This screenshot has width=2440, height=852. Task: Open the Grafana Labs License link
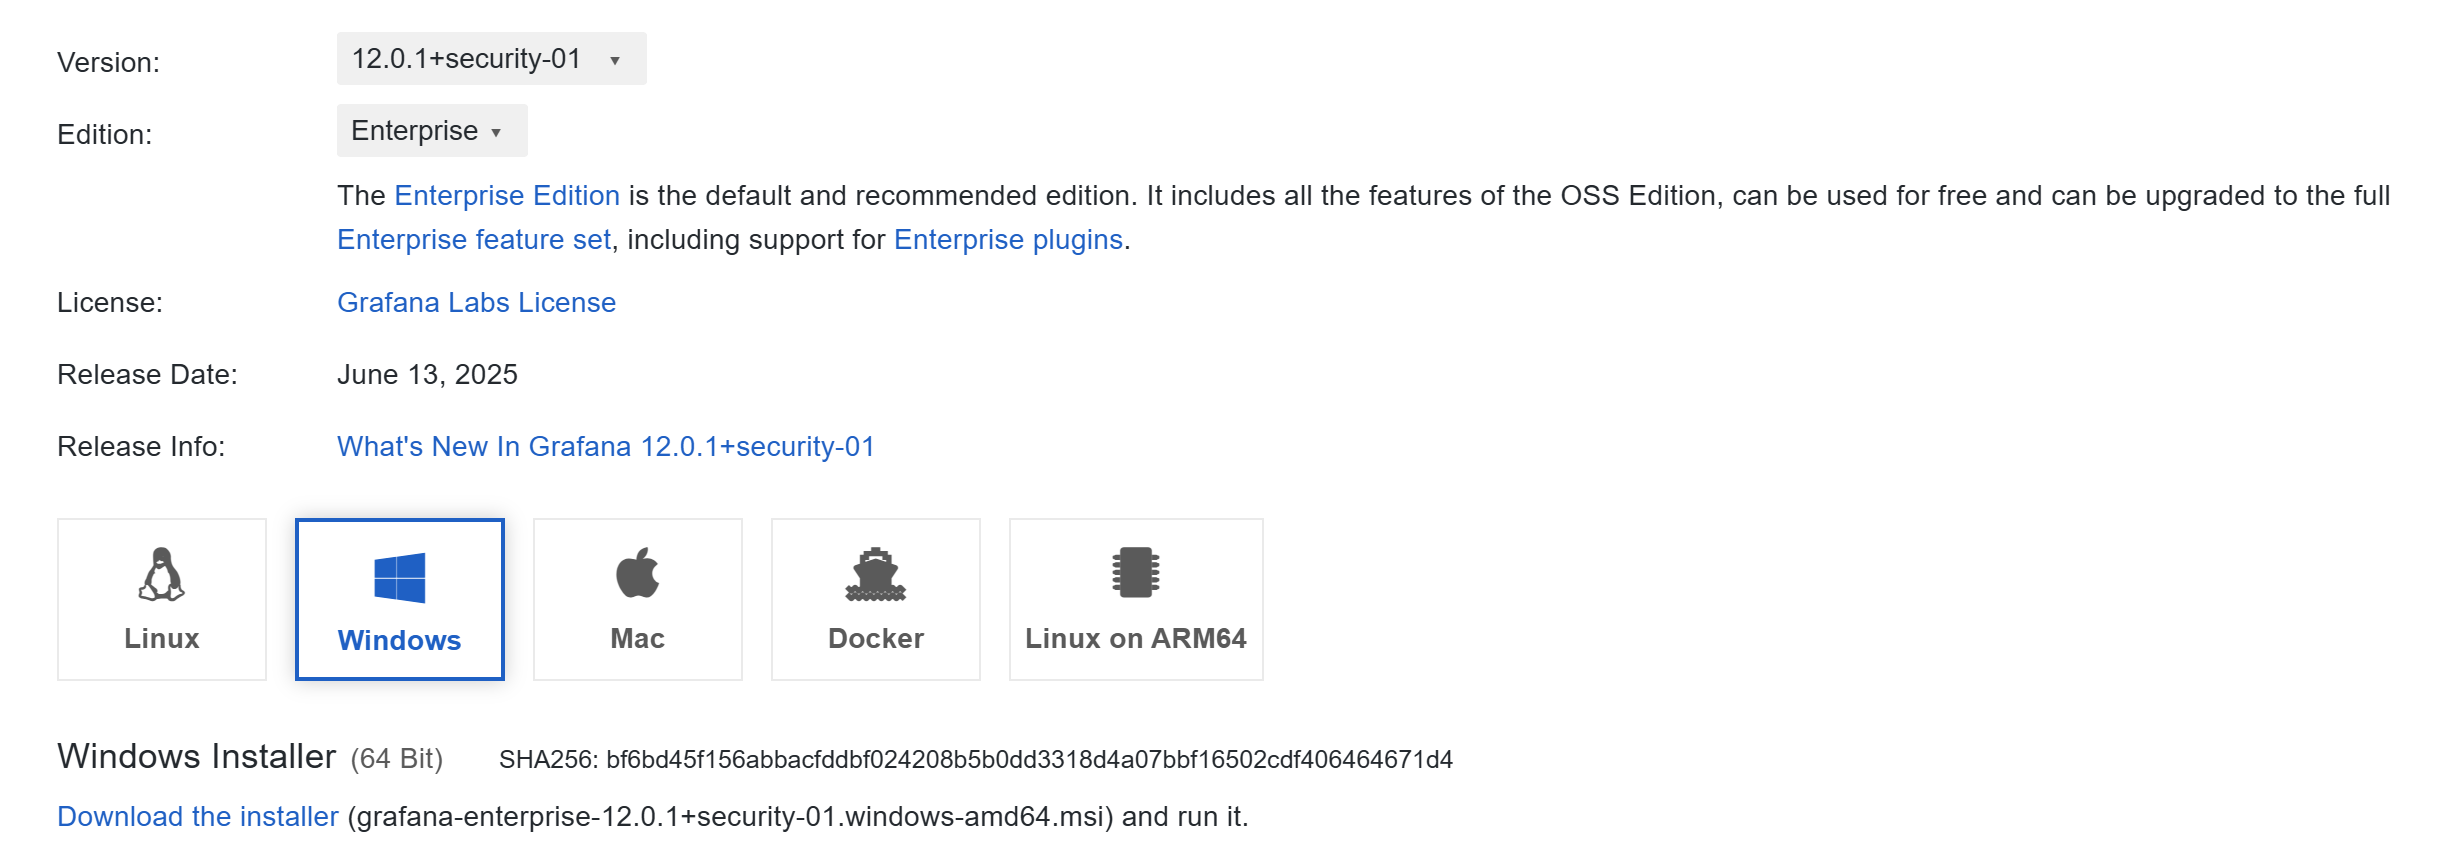tap(476, 303)
